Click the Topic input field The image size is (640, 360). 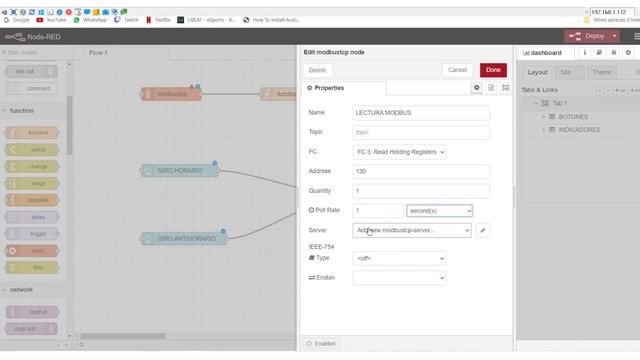(421, 132)
